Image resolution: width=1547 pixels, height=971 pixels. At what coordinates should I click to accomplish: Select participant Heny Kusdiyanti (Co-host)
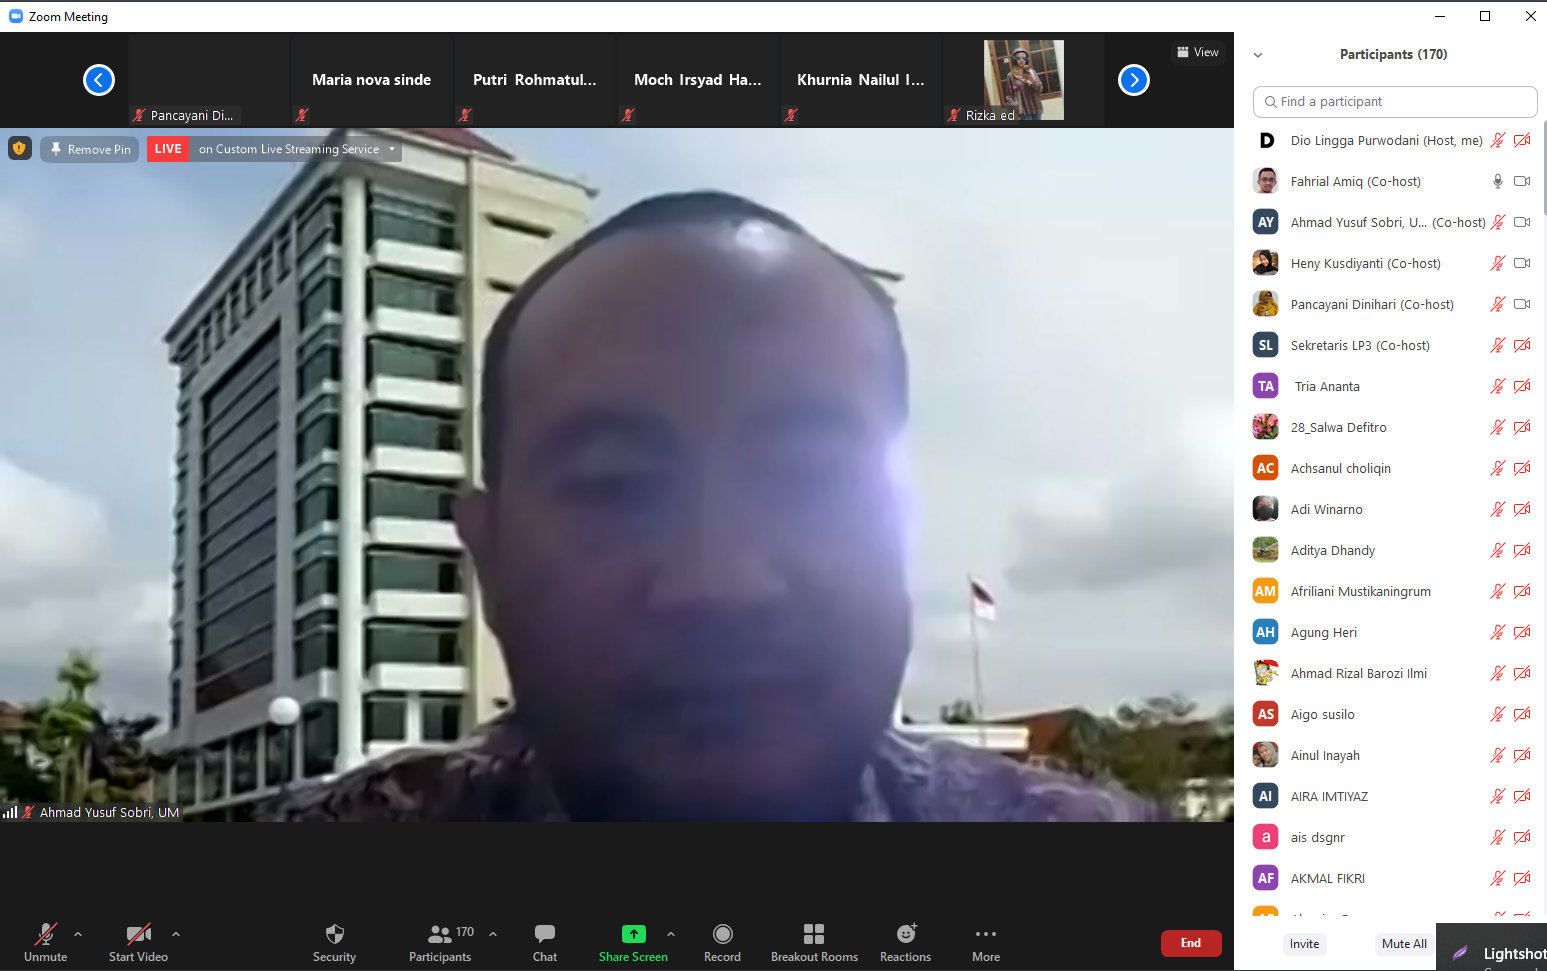(1392, 263)
